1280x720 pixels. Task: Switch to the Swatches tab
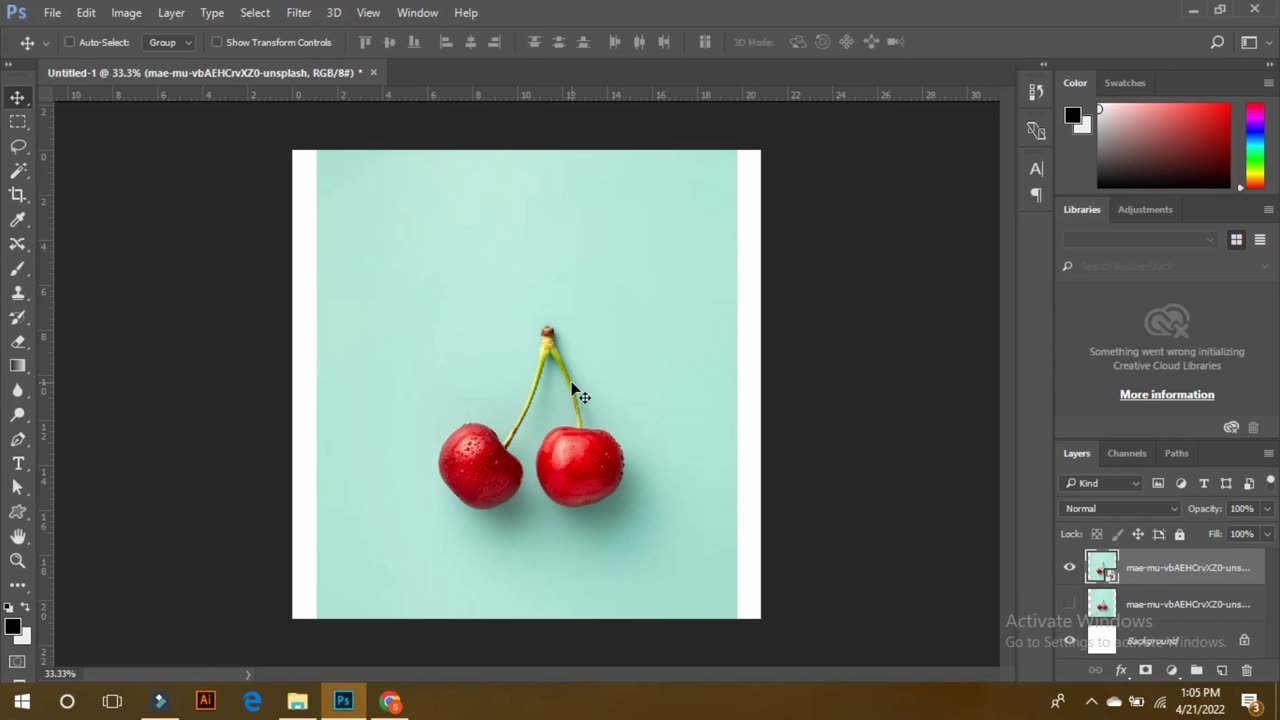click(1125, 83)
